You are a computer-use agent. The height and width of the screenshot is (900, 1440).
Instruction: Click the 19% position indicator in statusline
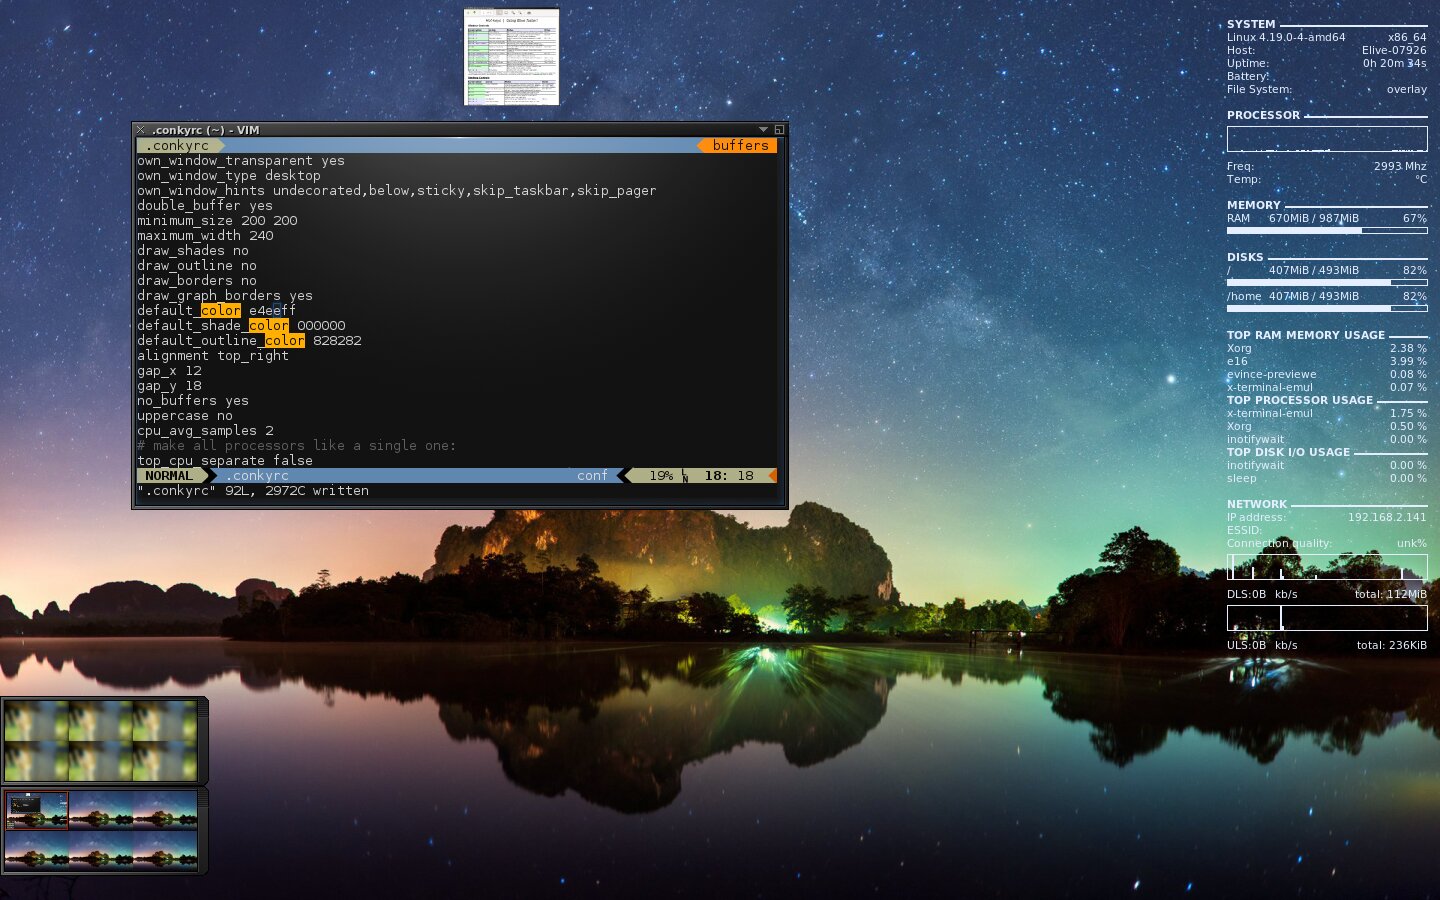(x=661, y=476)
